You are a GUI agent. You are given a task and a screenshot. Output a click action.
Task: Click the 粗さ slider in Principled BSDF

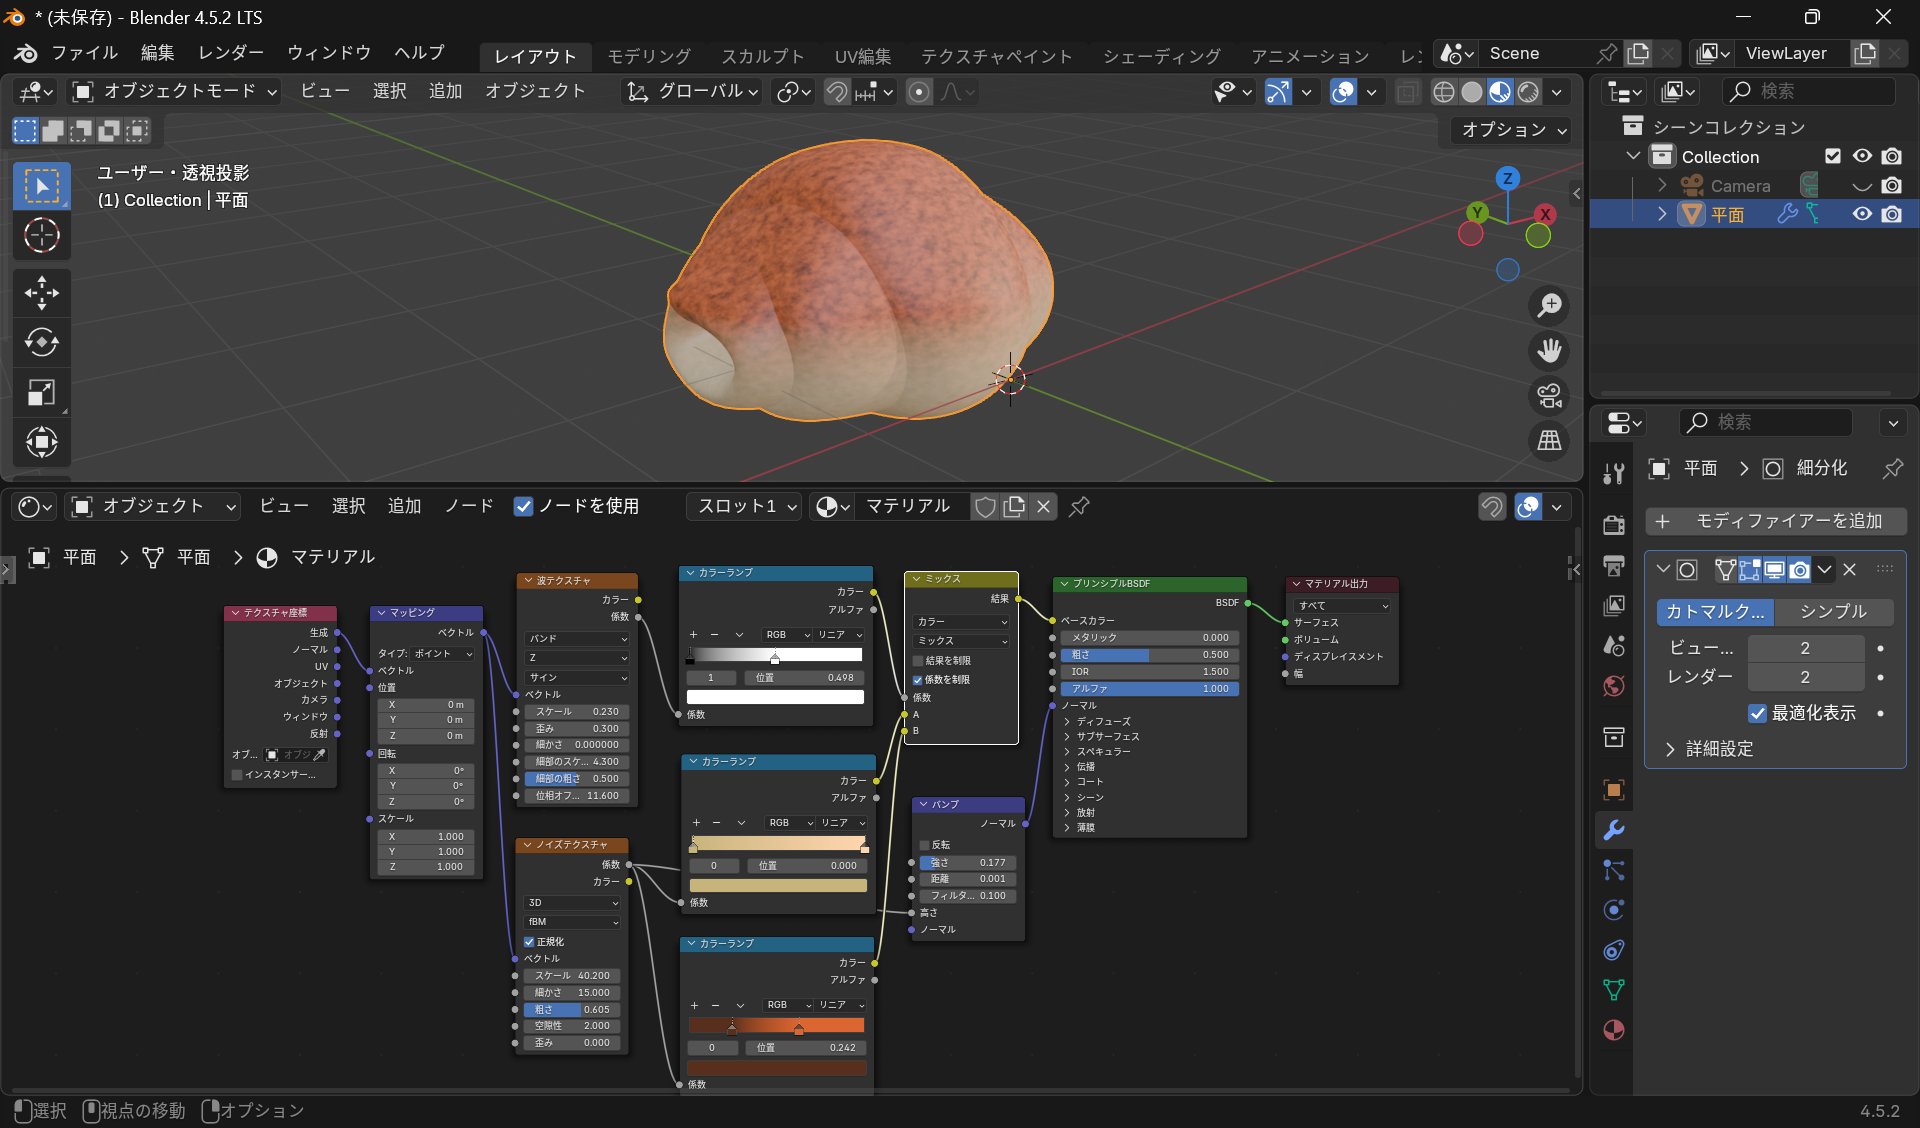pos(1149,655)
